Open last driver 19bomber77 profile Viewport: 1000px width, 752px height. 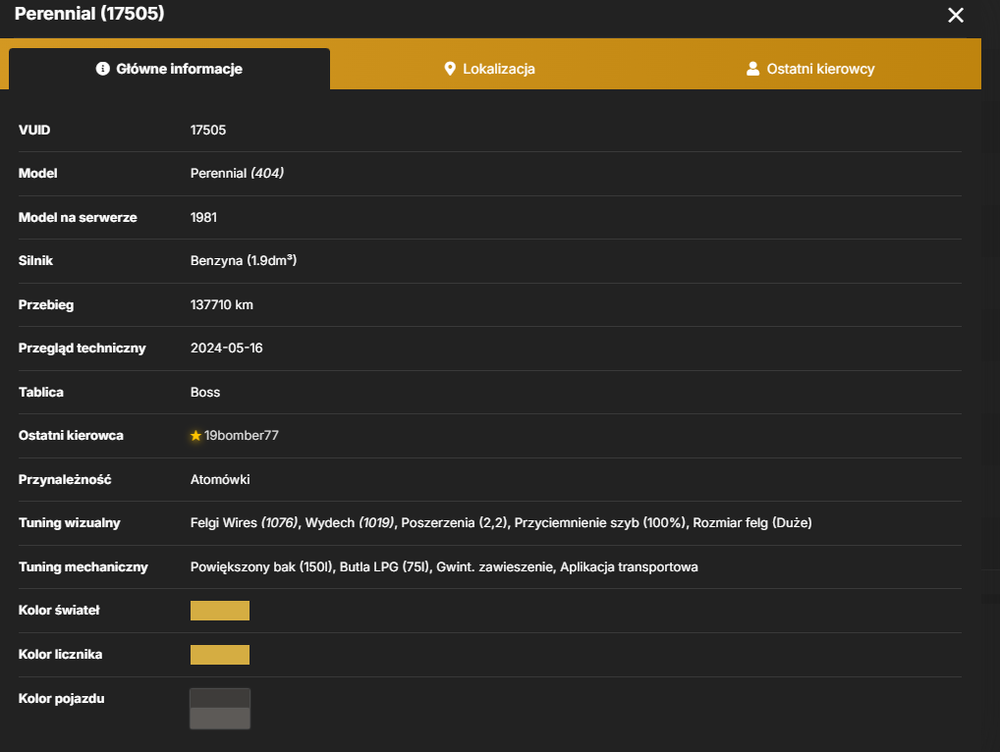click(241, 436)
